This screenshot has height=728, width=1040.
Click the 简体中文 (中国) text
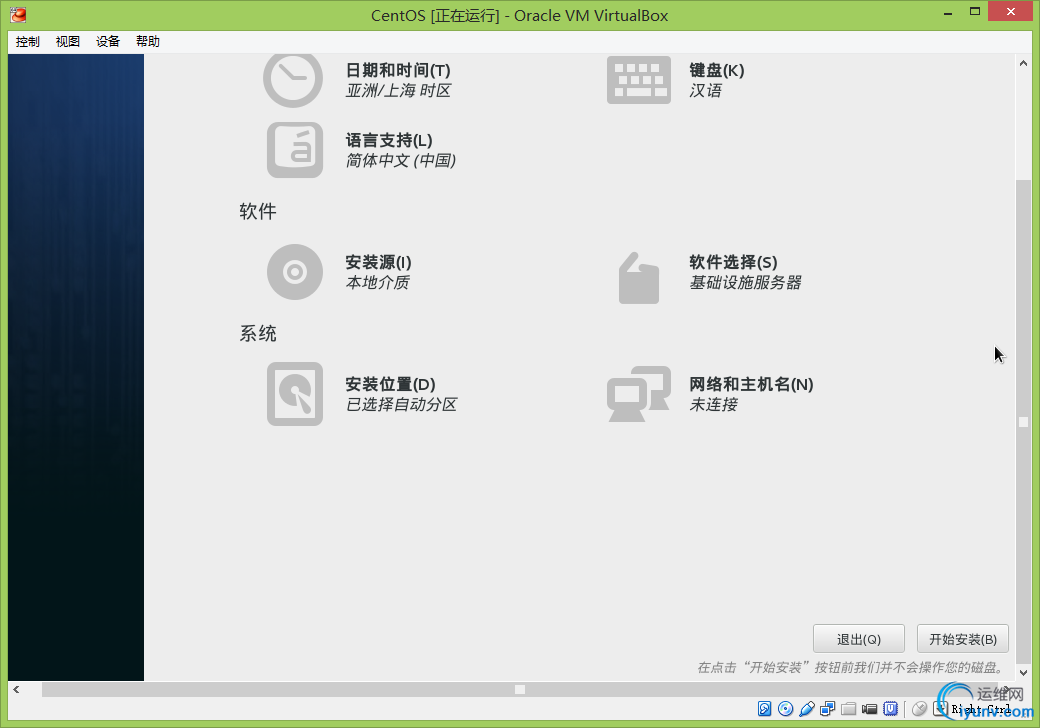(x=401, y=161)
